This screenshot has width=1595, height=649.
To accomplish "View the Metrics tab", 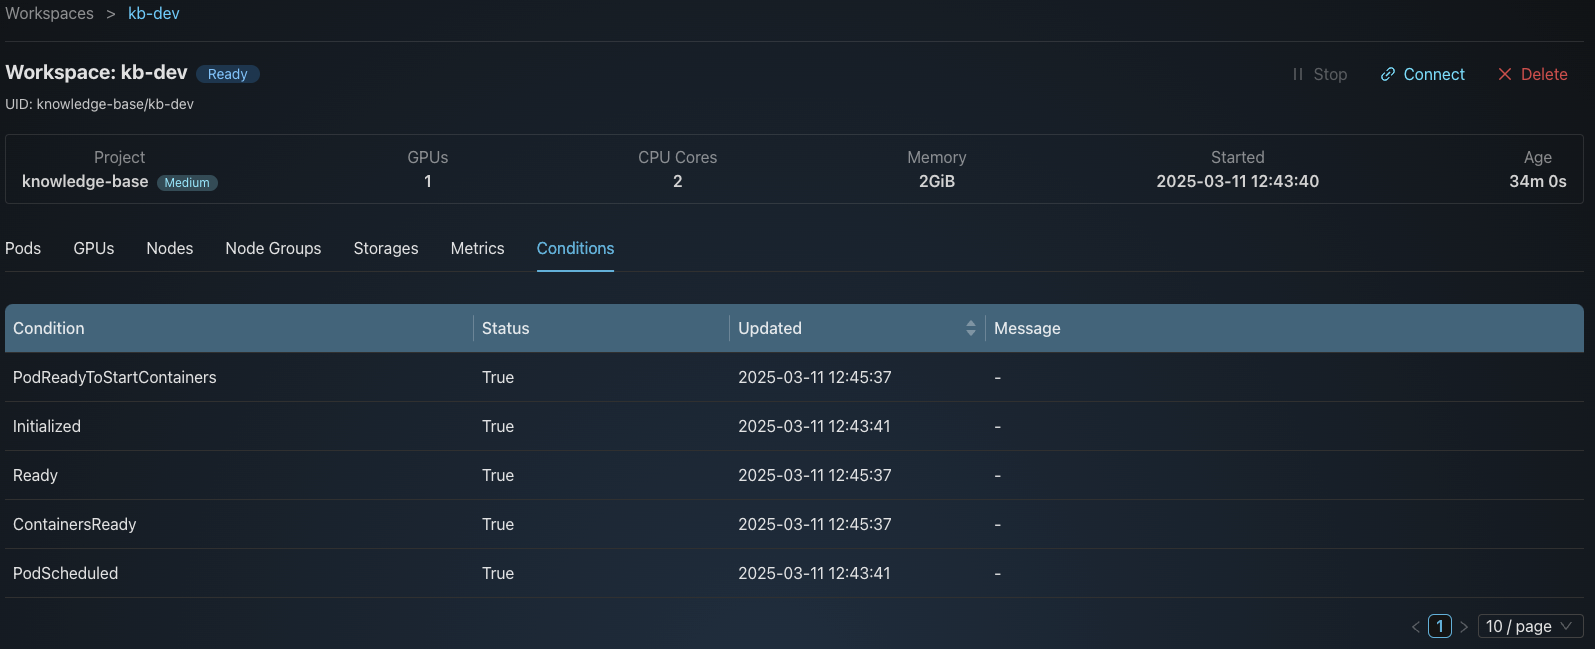I will point(477,248).
